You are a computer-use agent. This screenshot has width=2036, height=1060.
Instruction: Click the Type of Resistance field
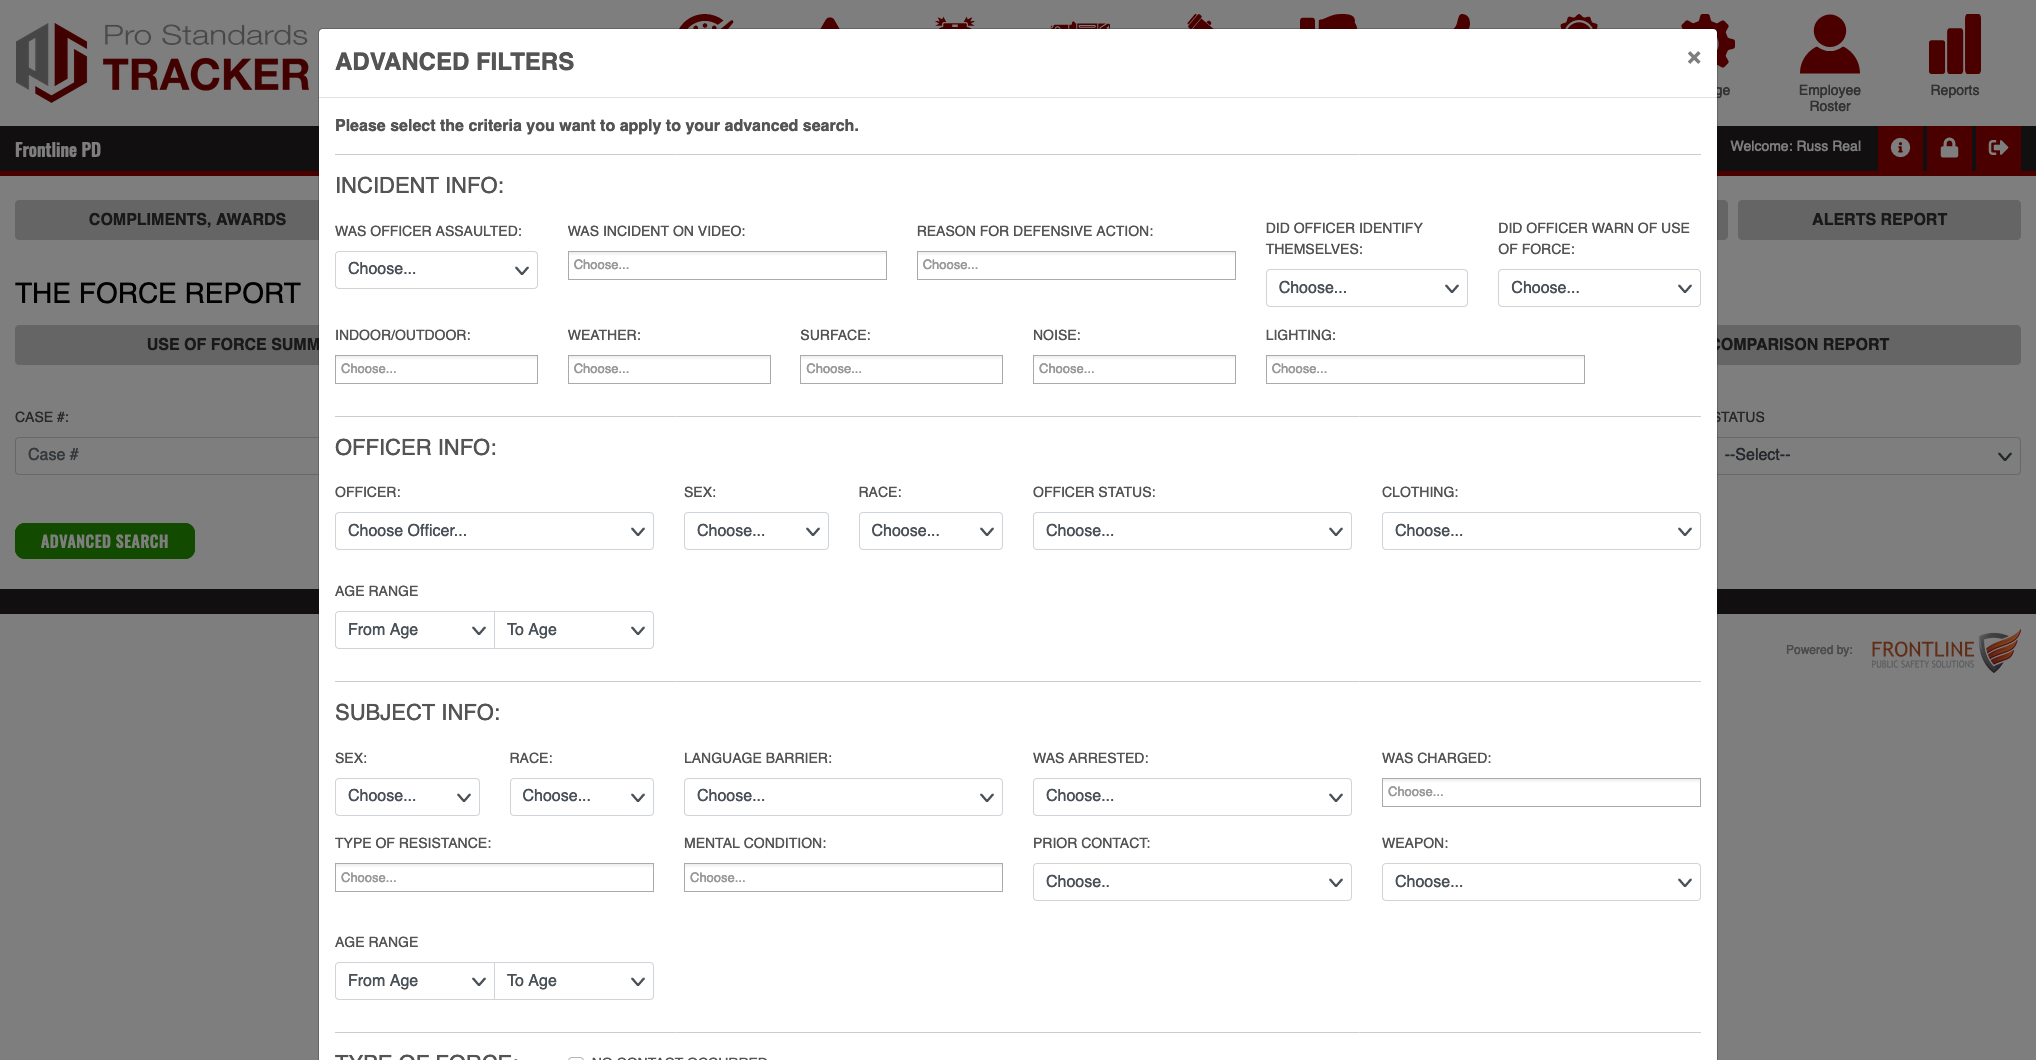click(x=494, y=878)
